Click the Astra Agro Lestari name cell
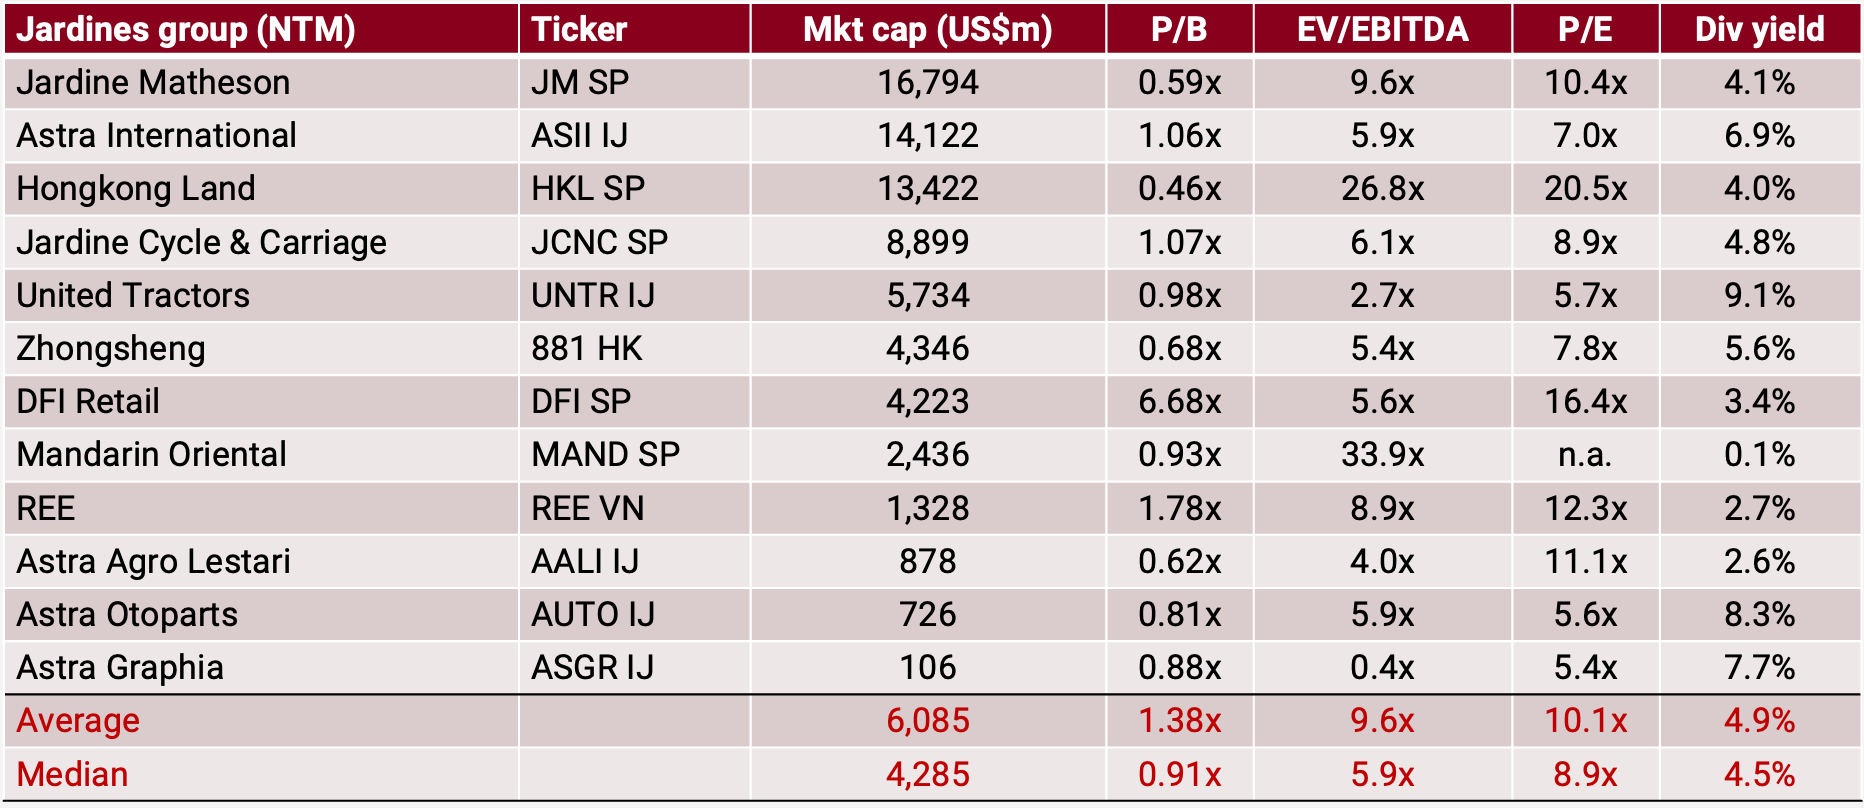Screen dimensions: 1864x808 point(153,561)
